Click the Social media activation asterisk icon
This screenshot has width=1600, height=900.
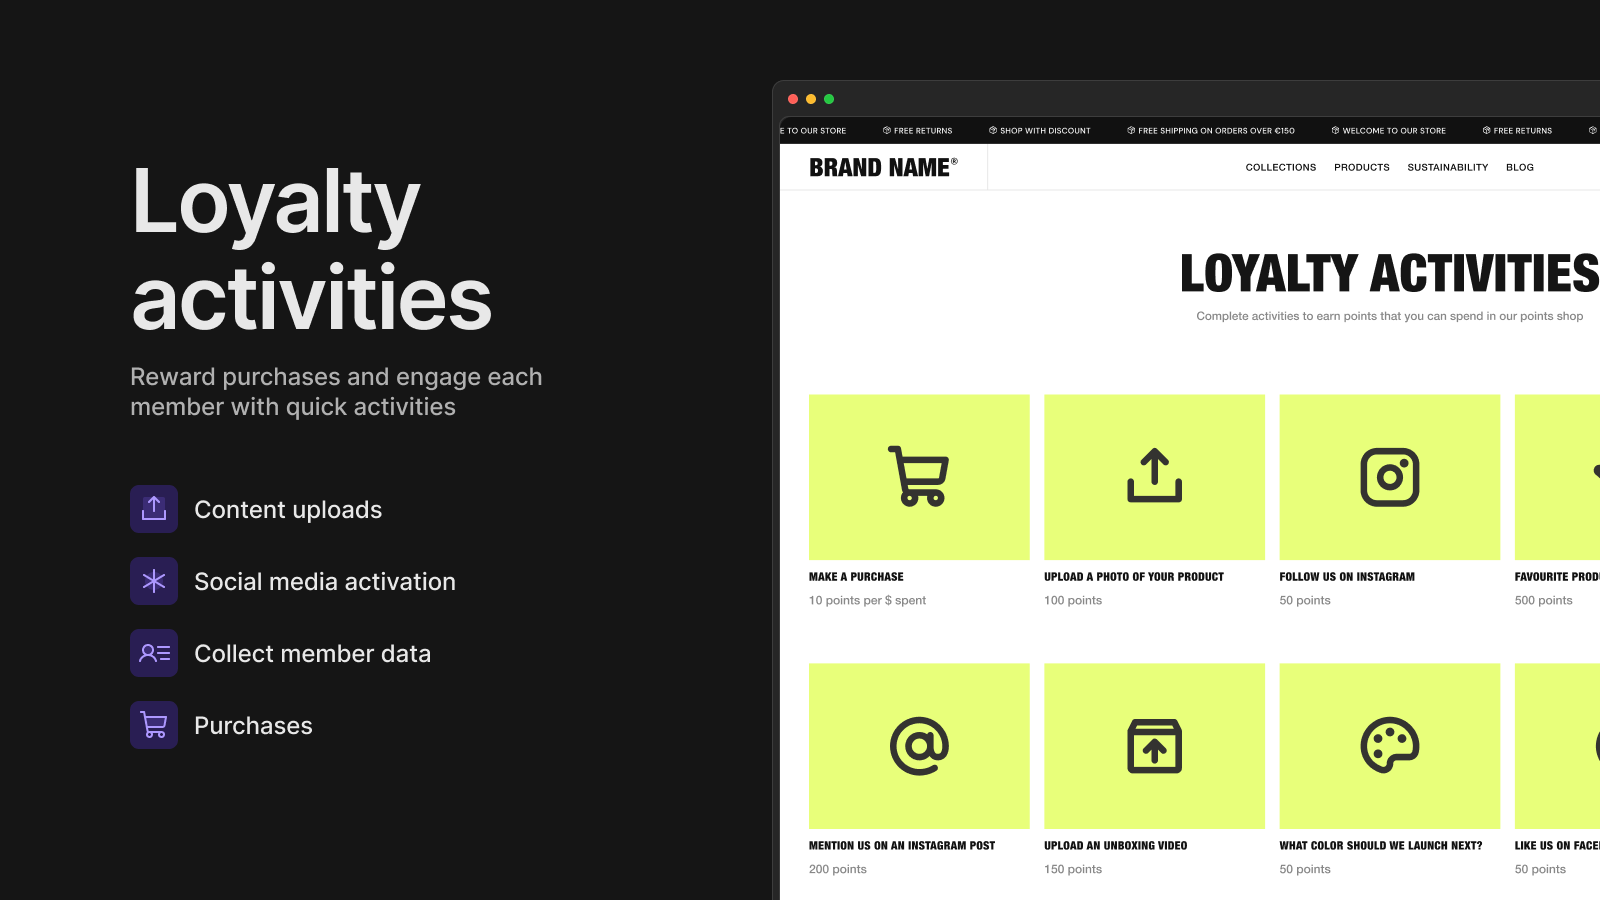[153, 581]
